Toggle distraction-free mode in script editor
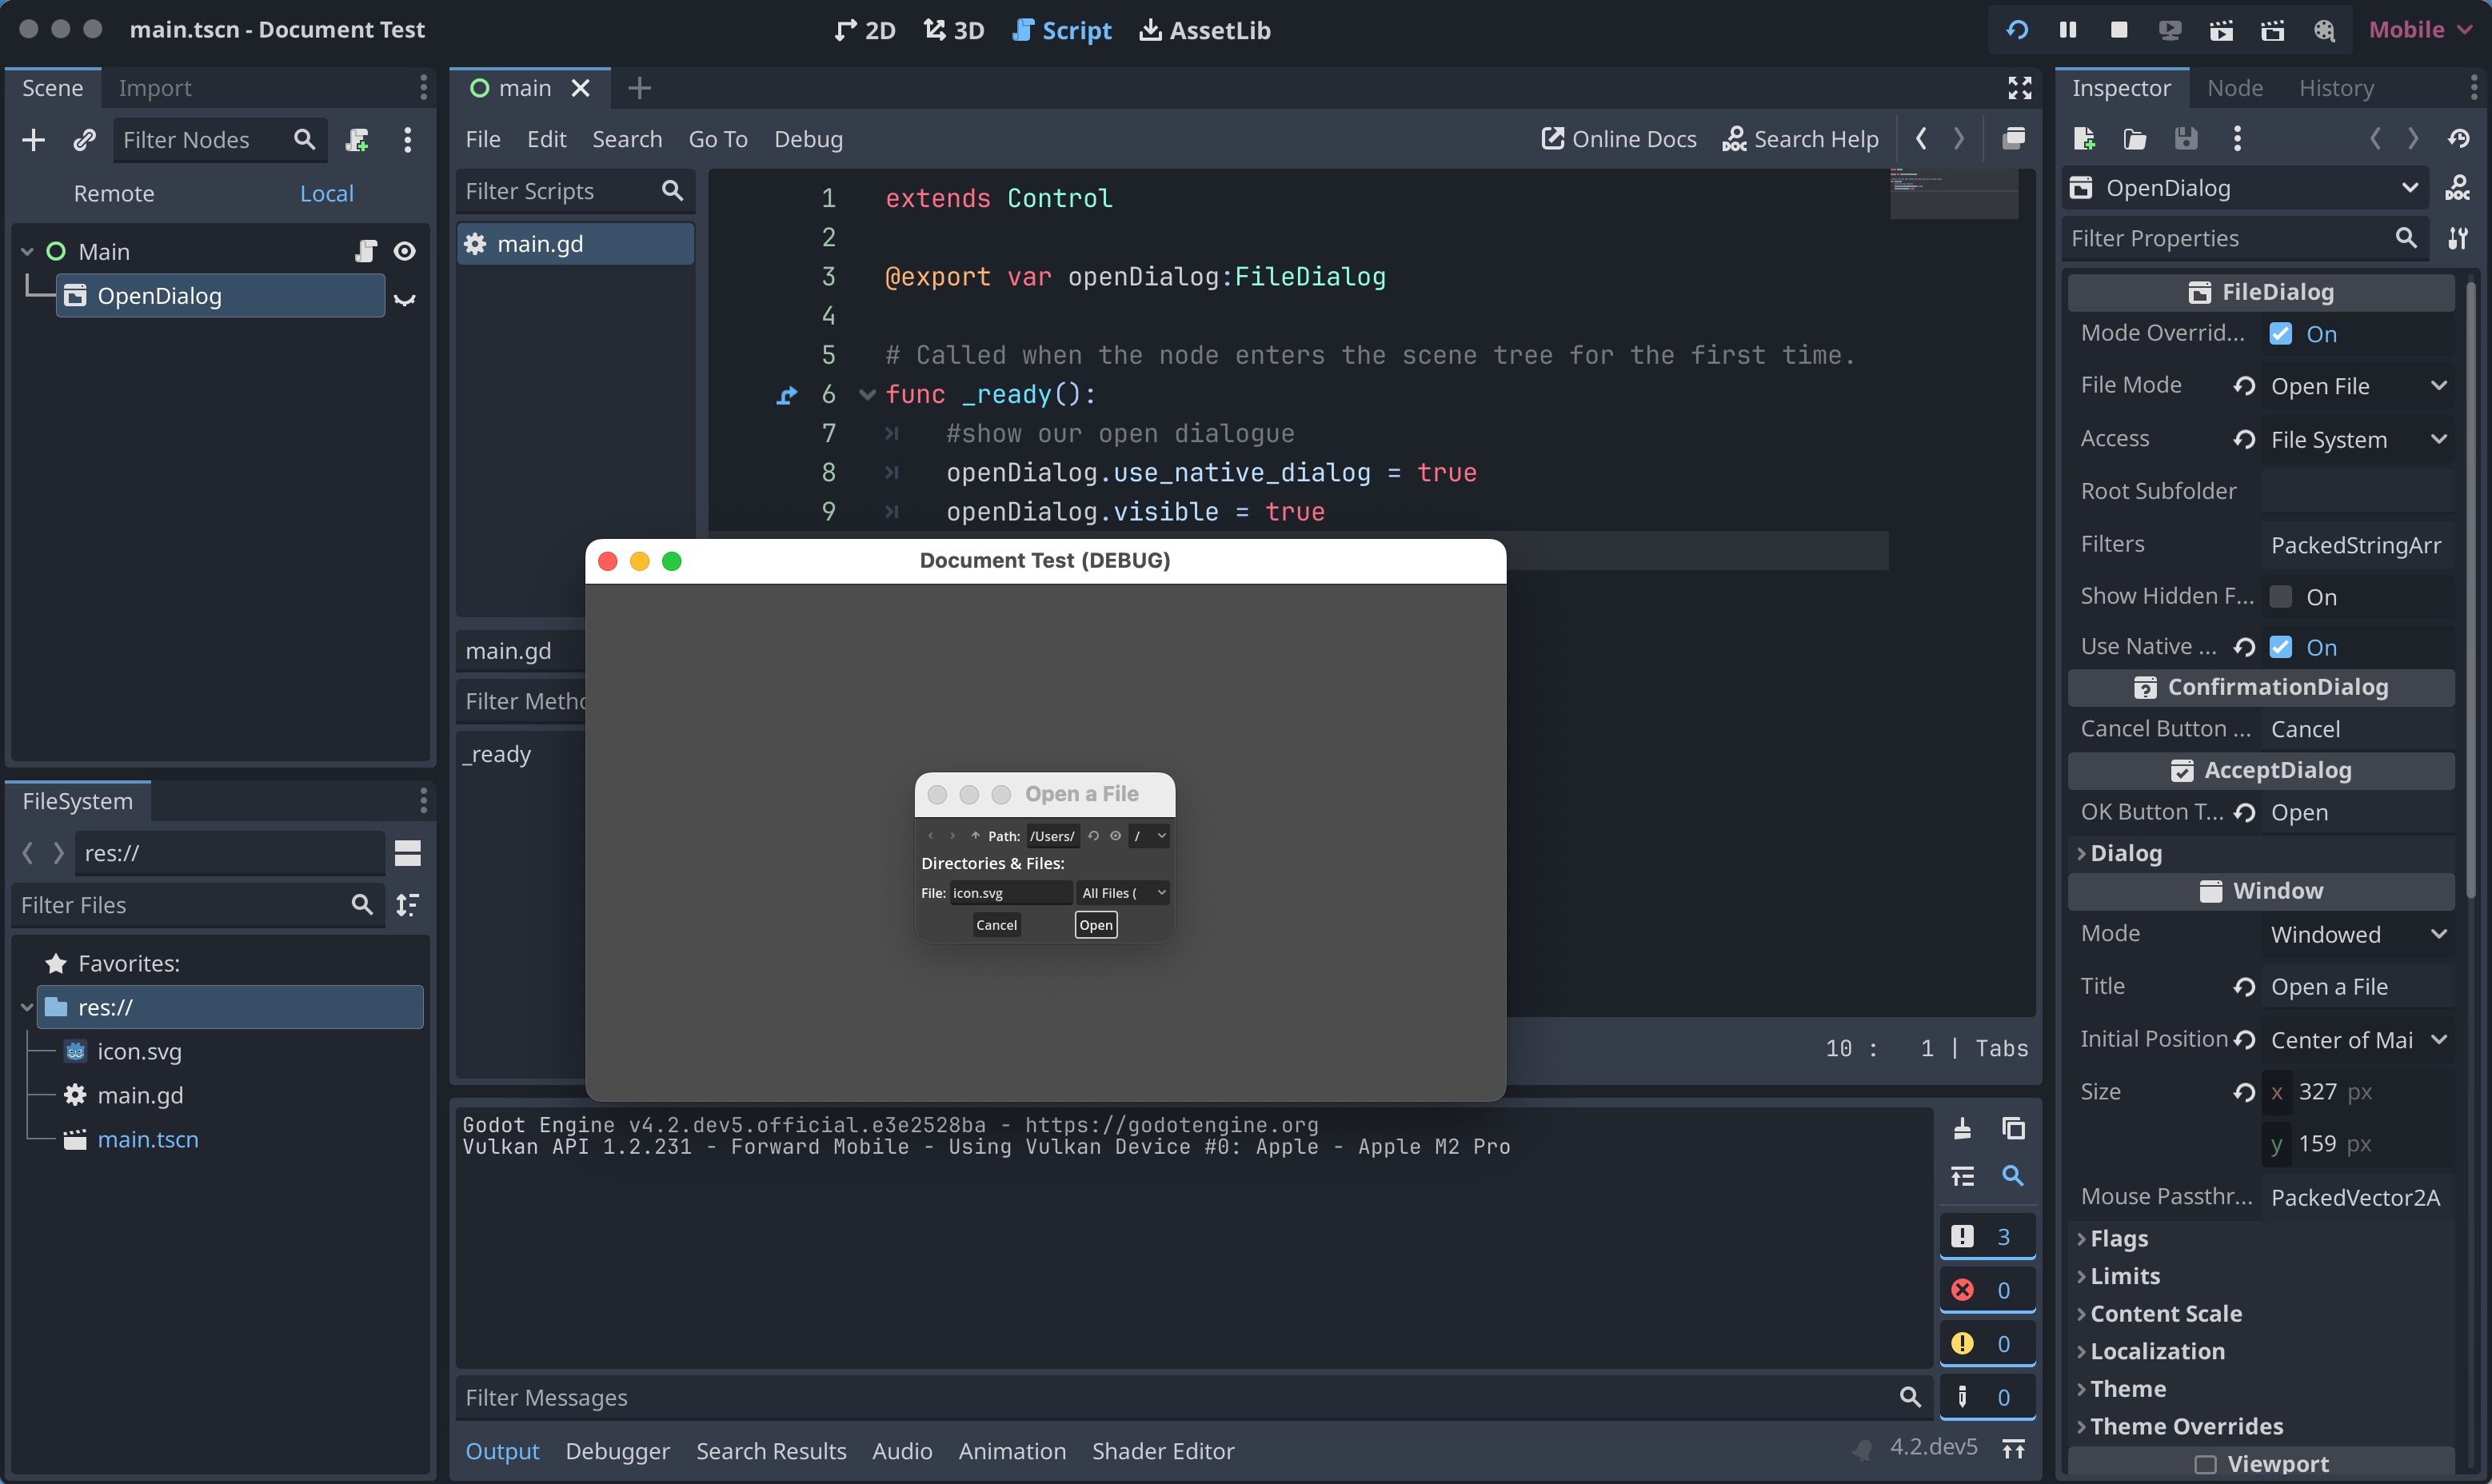2492x1484 pixels. [x=2019, y=88]
